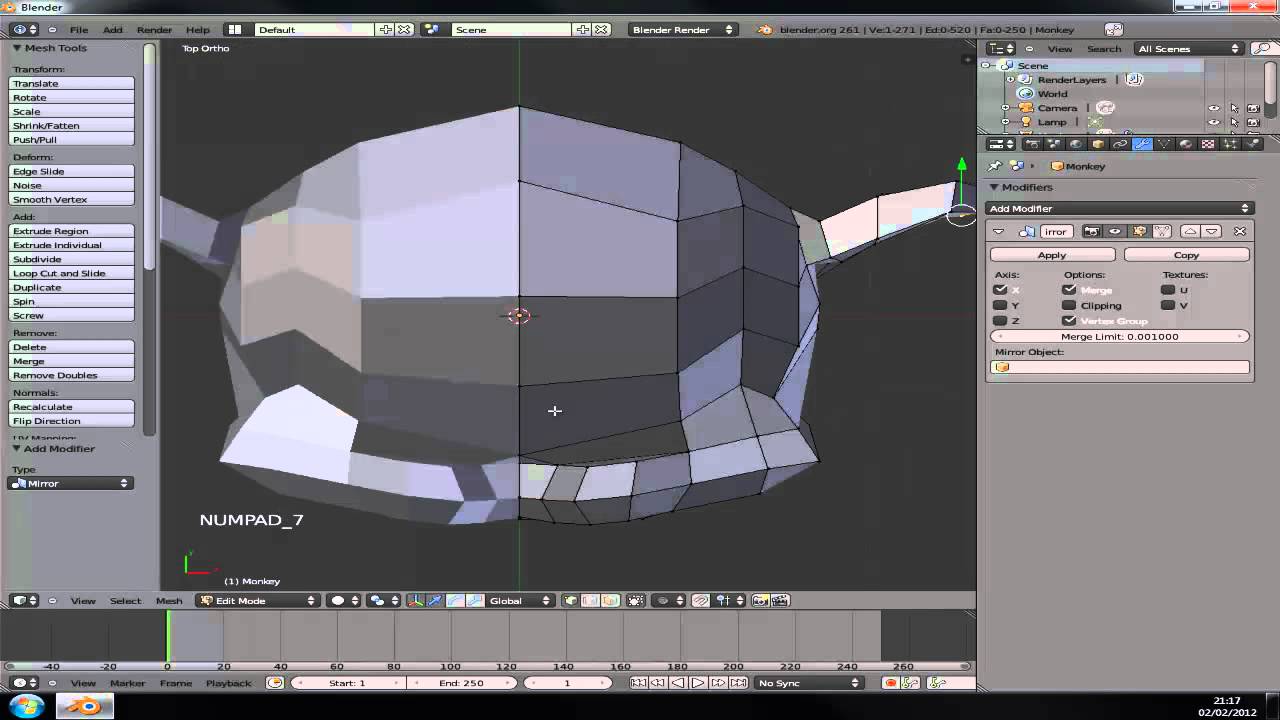The height and width of the screenshot is (720, 1280).
Task: Collapse the Modifiers panel triangle
Action: pyautogui.click(x=994, y=187)
